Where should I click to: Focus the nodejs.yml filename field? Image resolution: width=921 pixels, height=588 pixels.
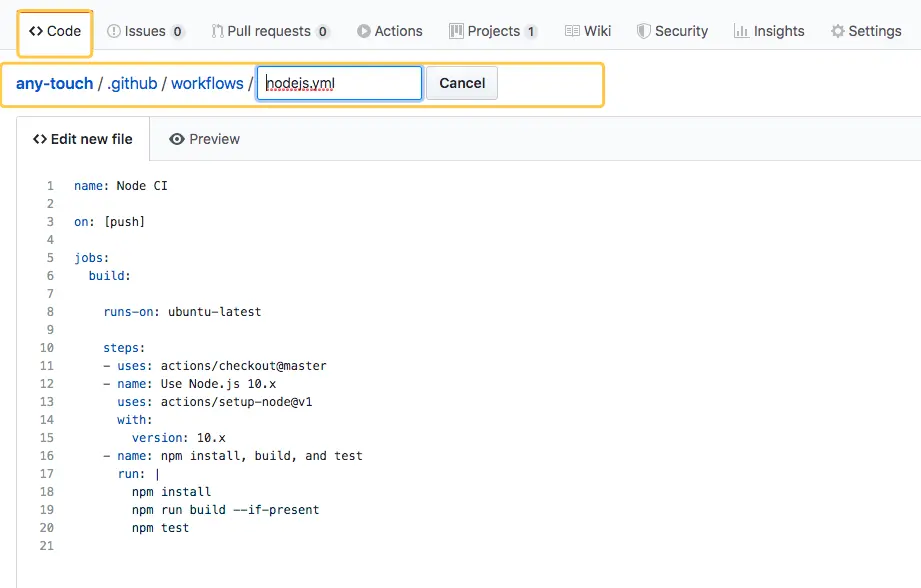pos(339,83)
